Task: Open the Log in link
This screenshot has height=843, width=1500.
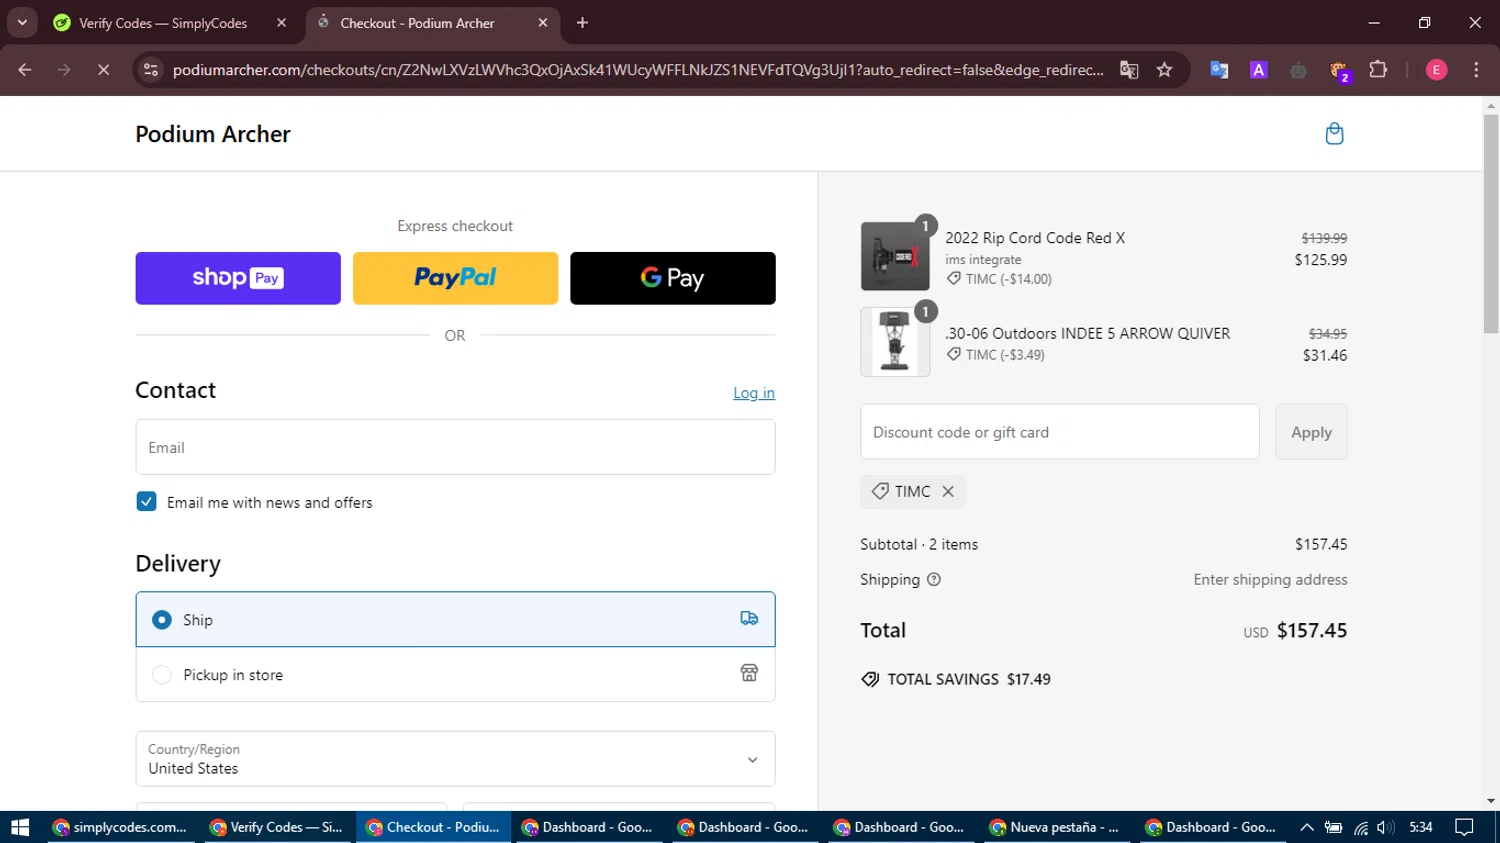Action: [754, 393]
